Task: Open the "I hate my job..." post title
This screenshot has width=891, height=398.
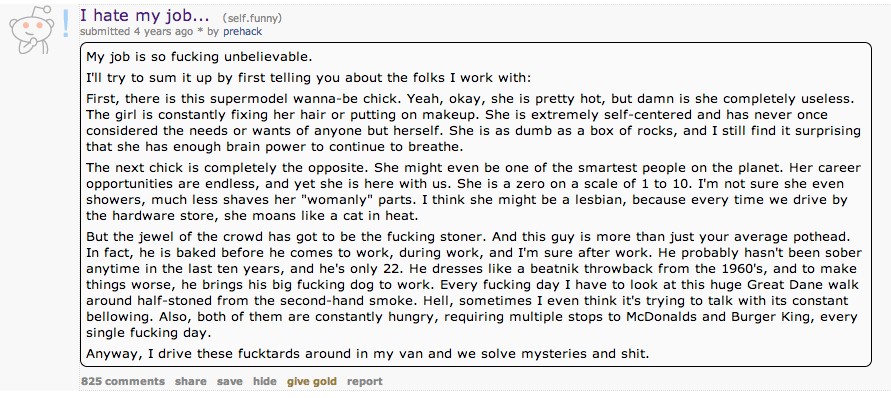Action: pos(145,15)
